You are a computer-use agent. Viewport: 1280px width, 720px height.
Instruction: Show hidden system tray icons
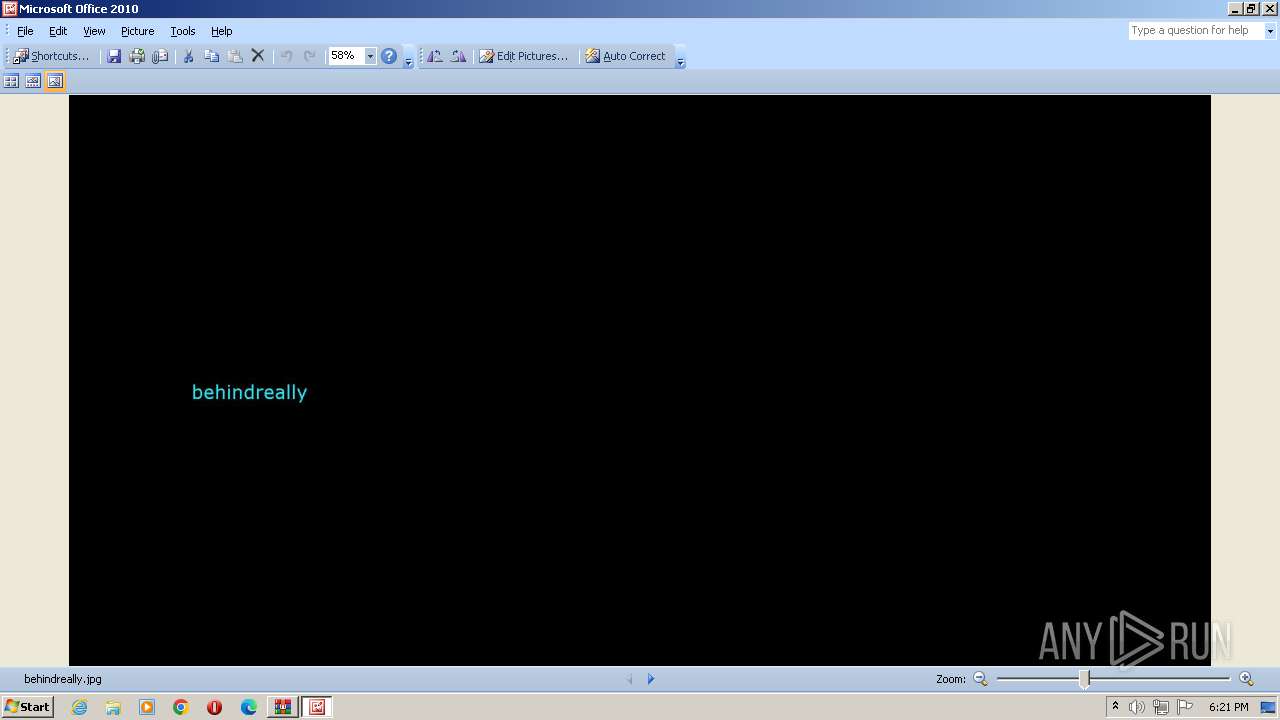point(1115,707)
